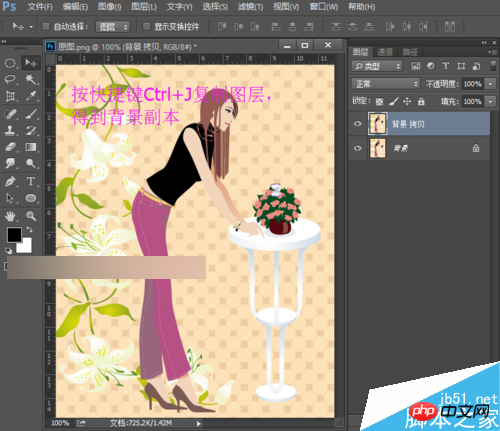Screen dimensions: 500x431
Task: Select the 背景 layer thumbnail
Action: tap(377, 148)
